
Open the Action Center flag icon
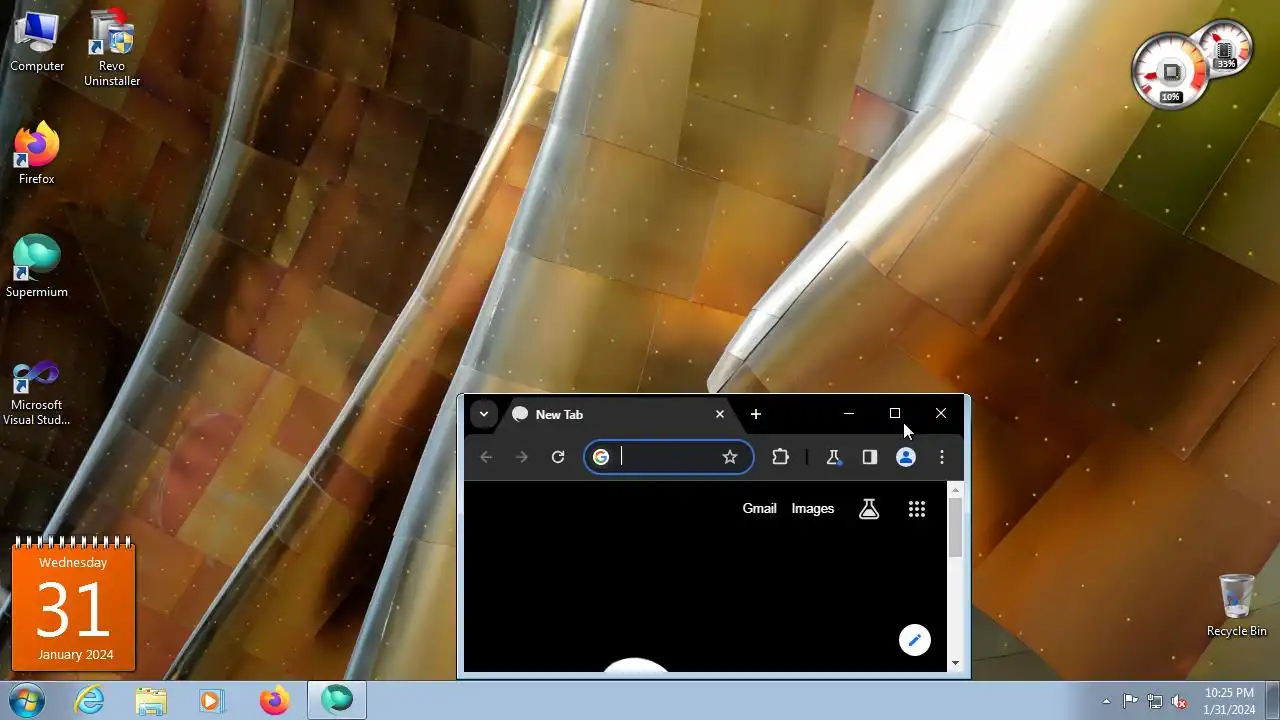click(x=1130, y=701)
